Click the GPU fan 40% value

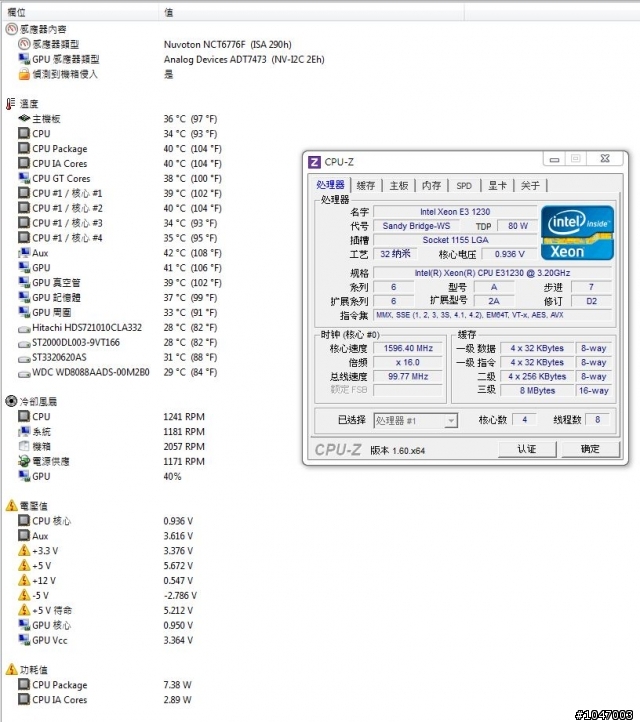172,476
